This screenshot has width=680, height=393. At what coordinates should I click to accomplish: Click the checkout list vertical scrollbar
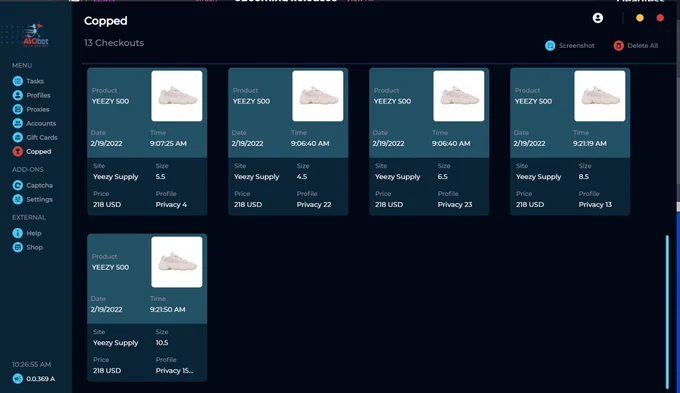(x=667, y=311)
